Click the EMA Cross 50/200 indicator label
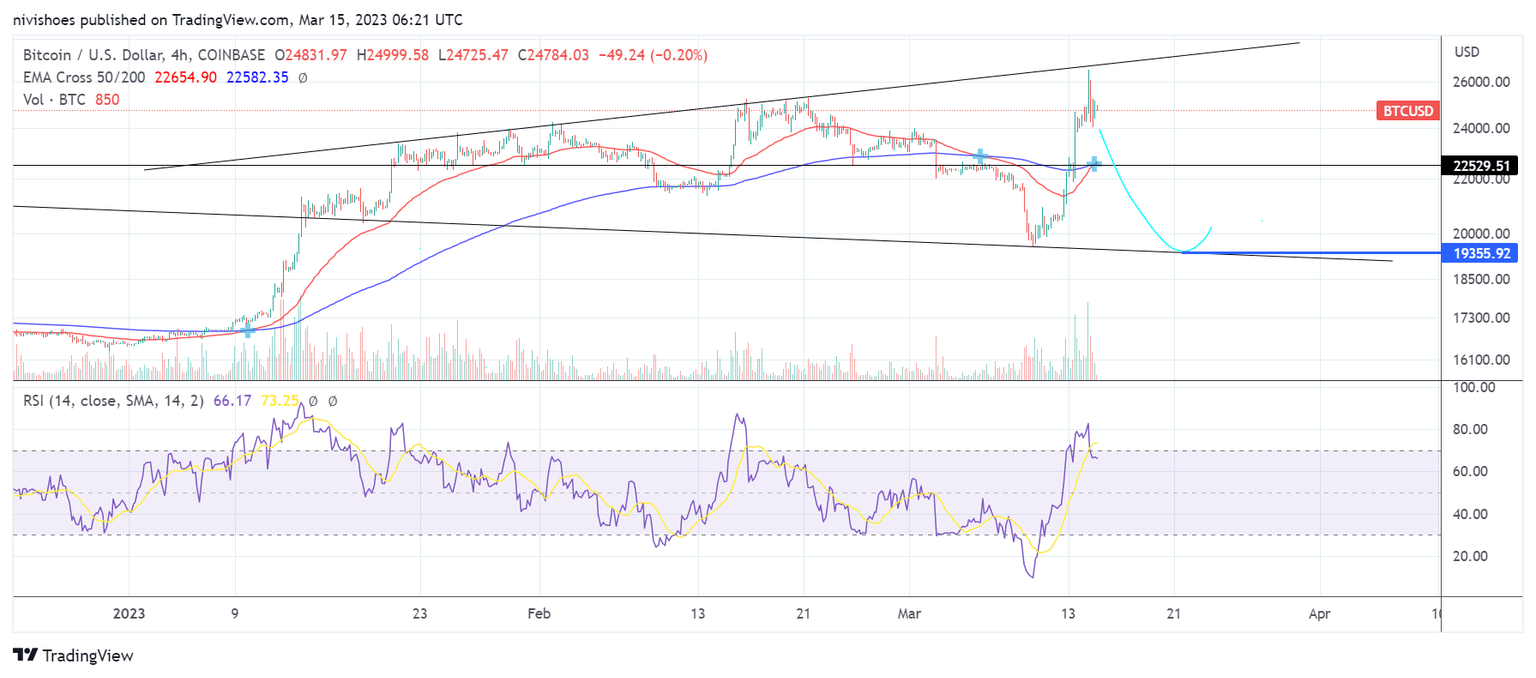The image size is (1536, 678). pyautogui.click(x=83, y=76)
